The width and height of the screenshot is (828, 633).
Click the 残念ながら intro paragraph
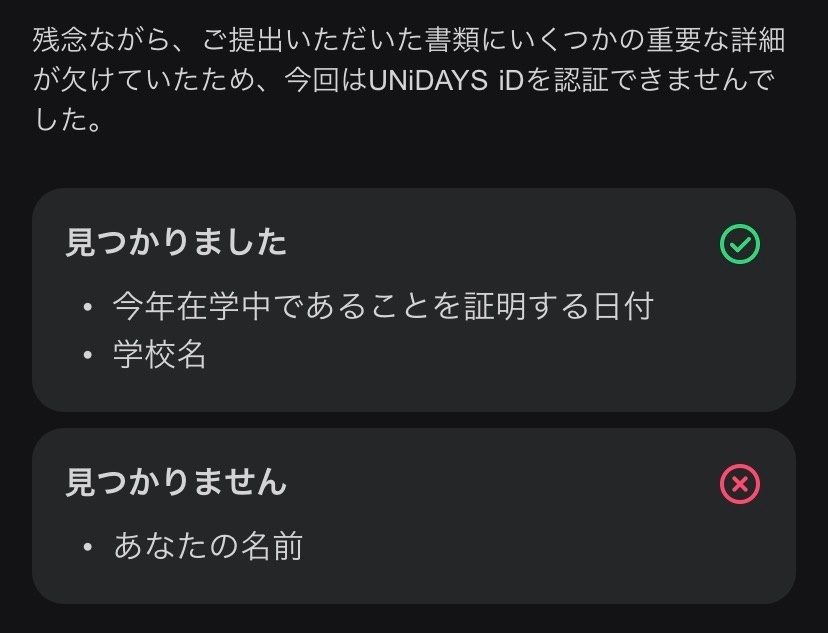(409, 80)
